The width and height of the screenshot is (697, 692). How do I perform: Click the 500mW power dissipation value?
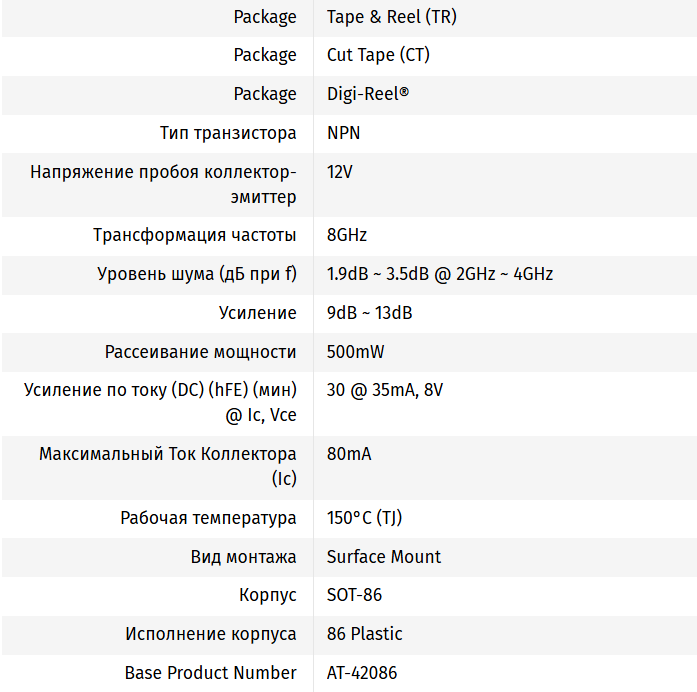coord(356,352)
